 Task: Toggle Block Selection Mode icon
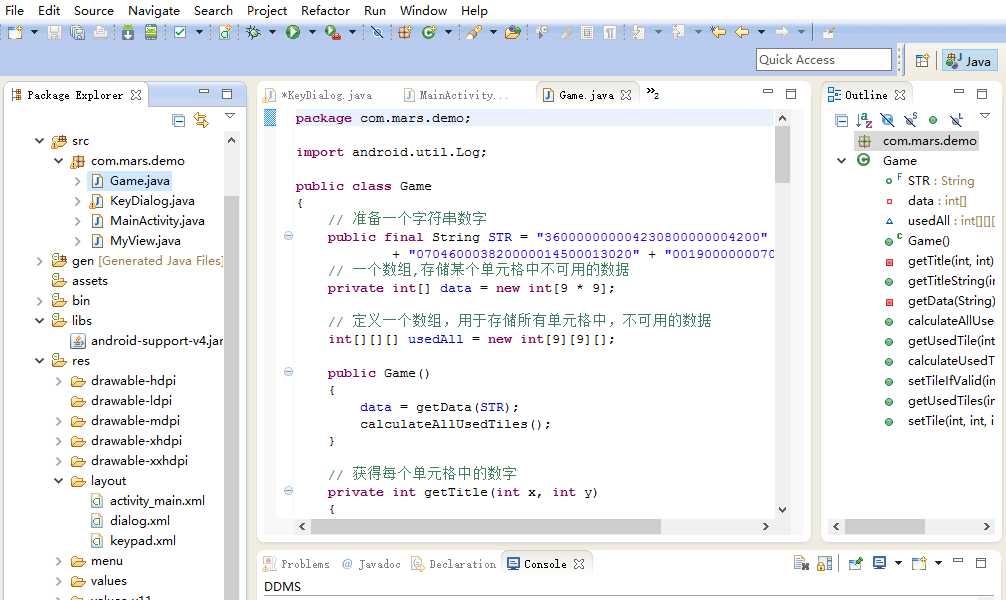coord(586,31)
